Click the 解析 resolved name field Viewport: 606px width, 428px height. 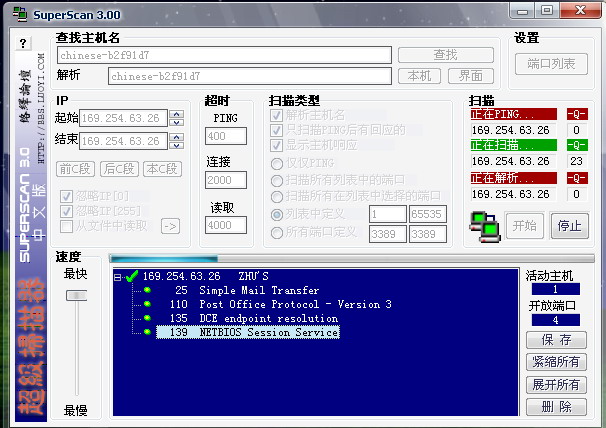(250, 76)
